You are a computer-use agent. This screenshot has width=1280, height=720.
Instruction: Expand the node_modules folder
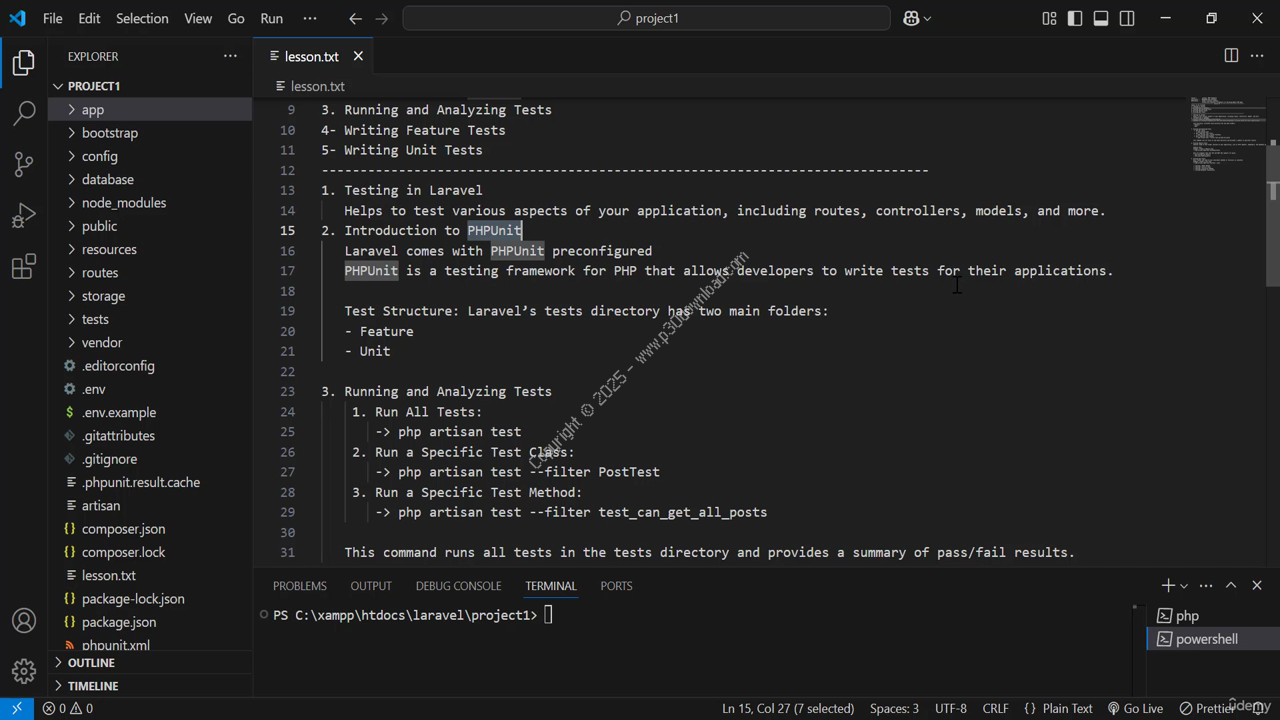pyautogui.click(x=150, y=203)
